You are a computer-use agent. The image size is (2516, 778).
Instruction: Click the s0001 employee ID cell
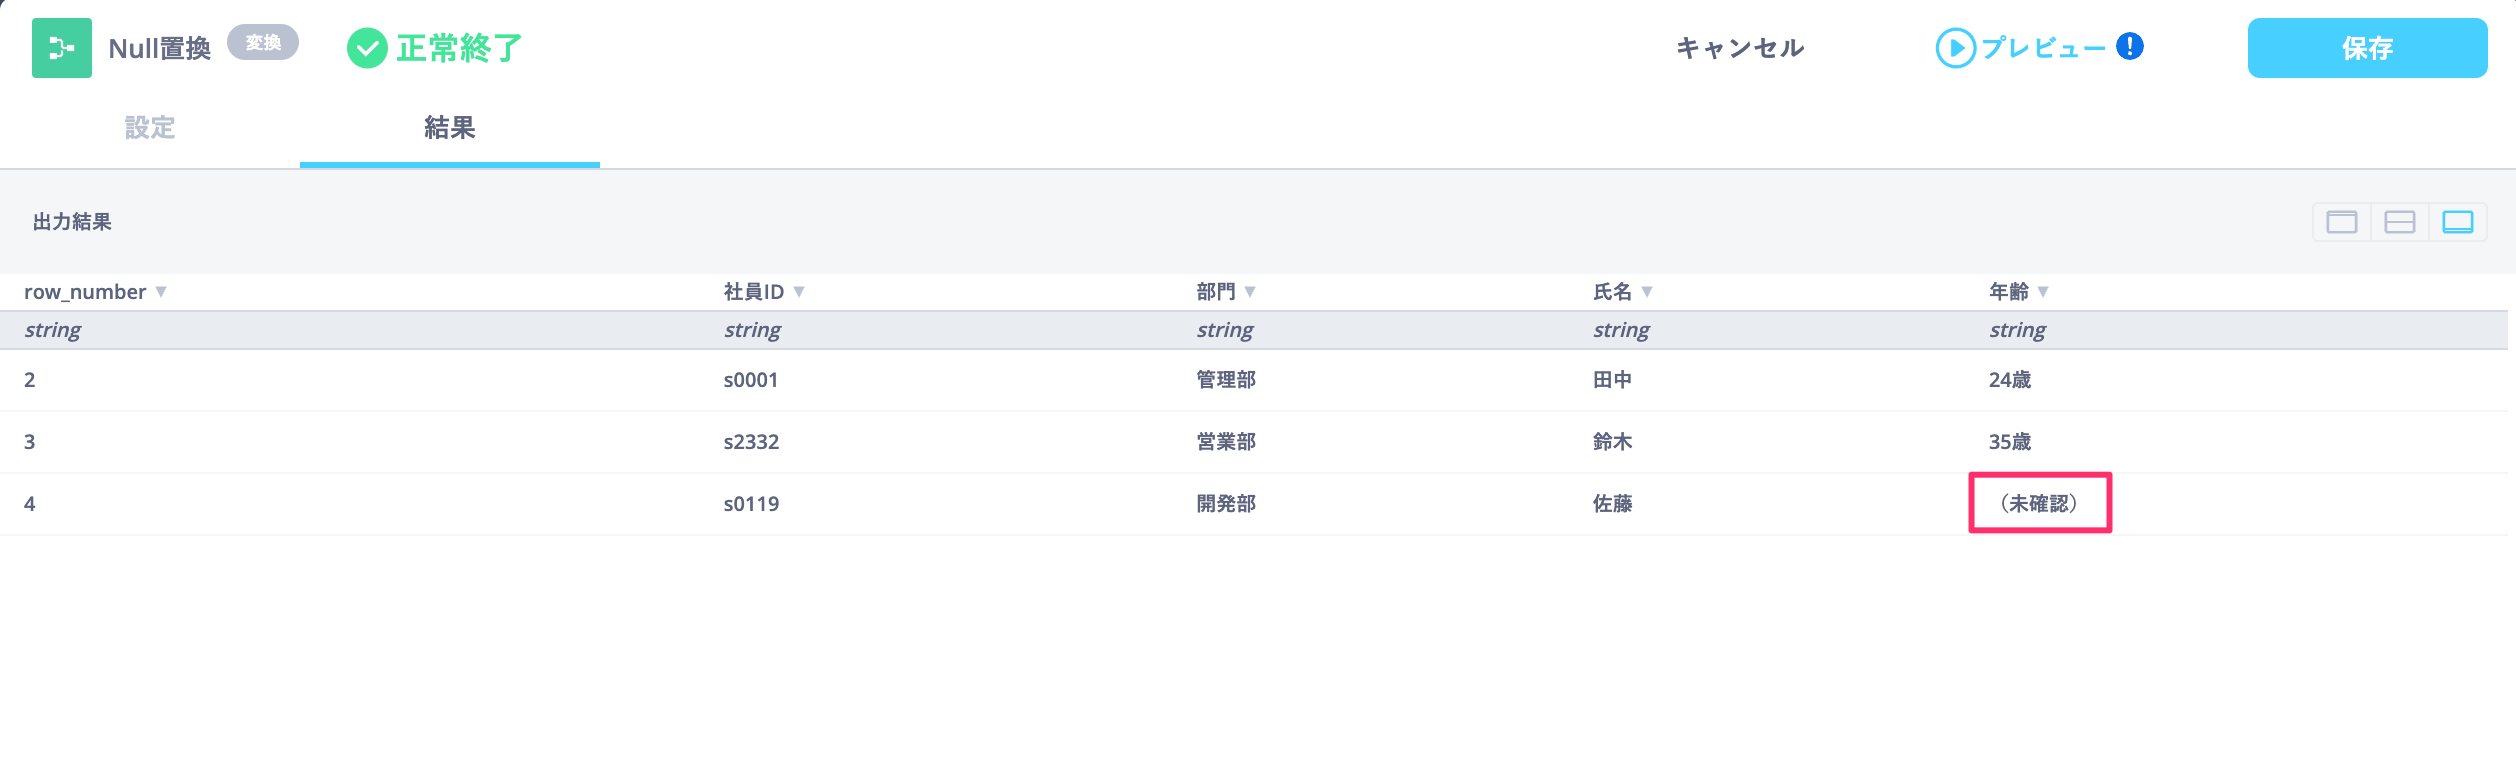751,380
